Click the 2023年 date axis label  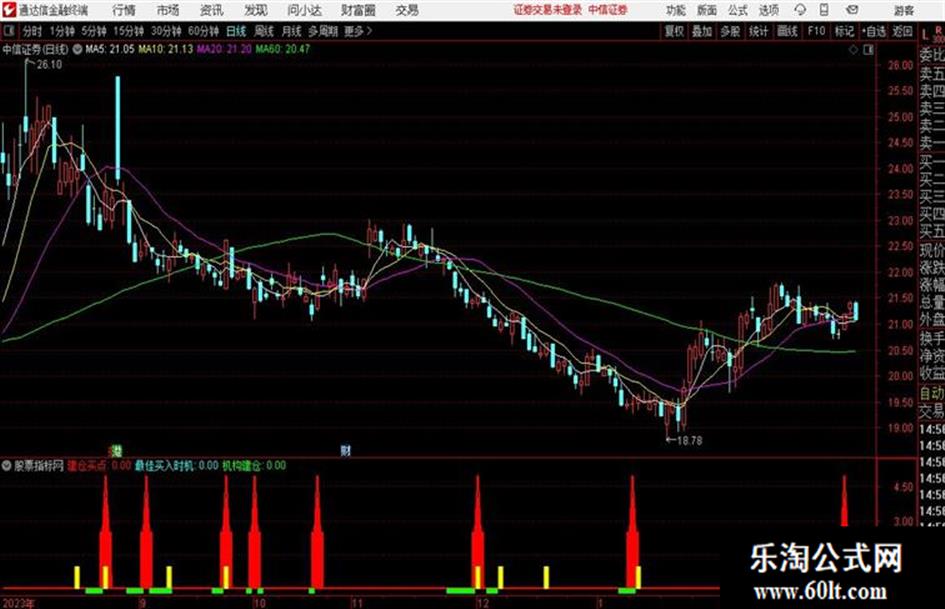click(x=18, y=603)
